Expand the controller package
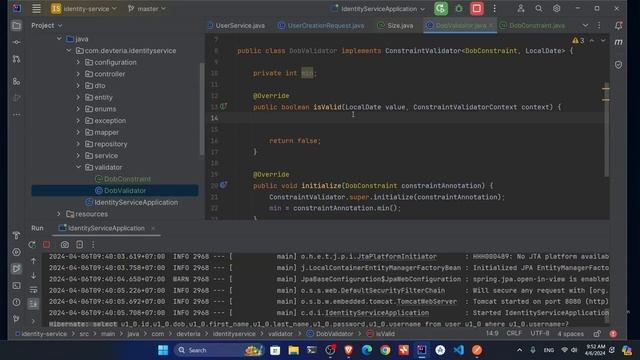Image resolution: width=640 pixels, height=360 pixels. click(x=78, y=74)
